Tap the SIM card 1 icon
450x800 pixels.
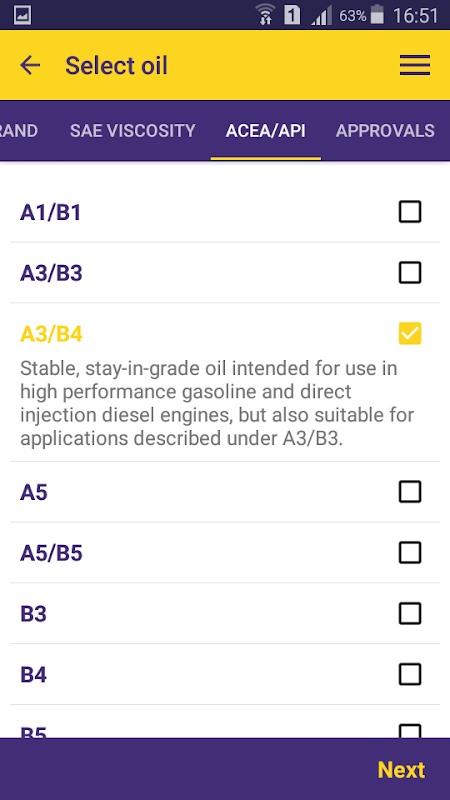[292, 15]
